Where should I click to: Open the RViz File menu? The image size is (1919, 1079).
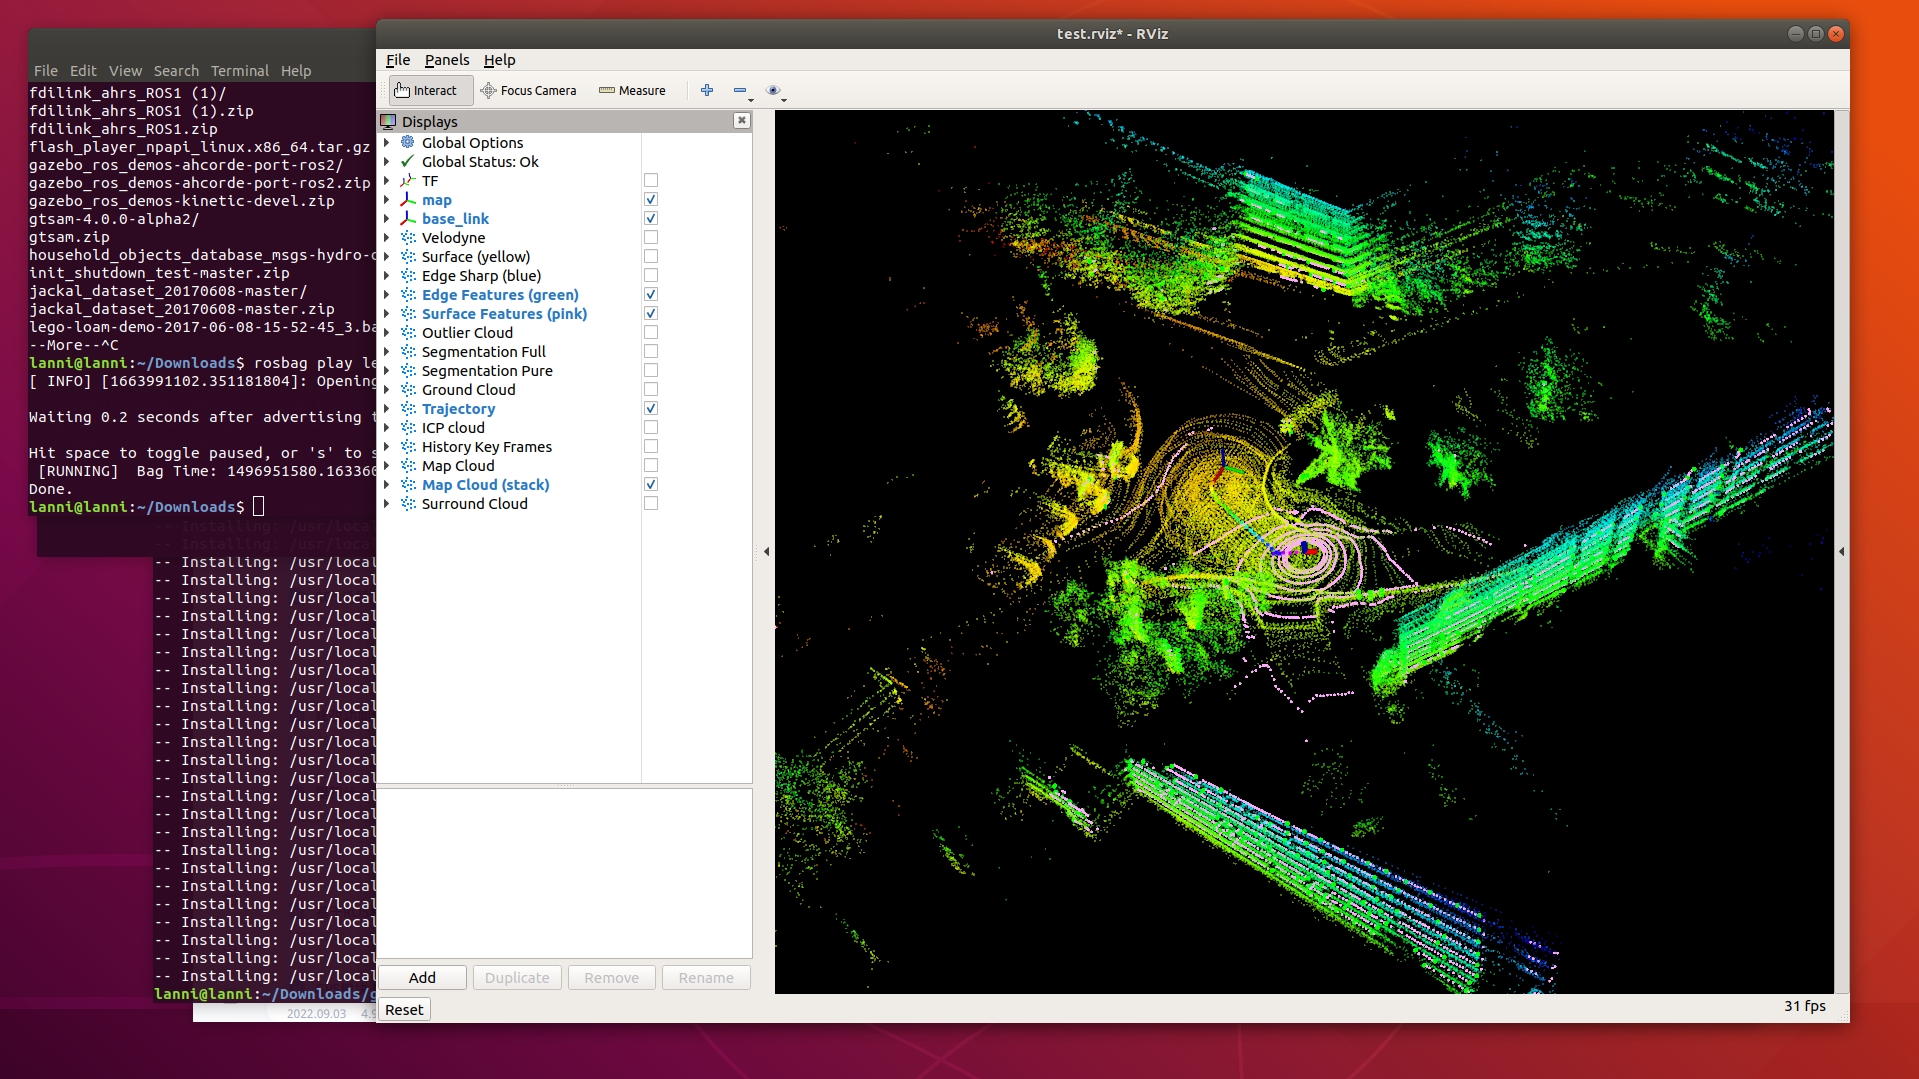[398, 60]
